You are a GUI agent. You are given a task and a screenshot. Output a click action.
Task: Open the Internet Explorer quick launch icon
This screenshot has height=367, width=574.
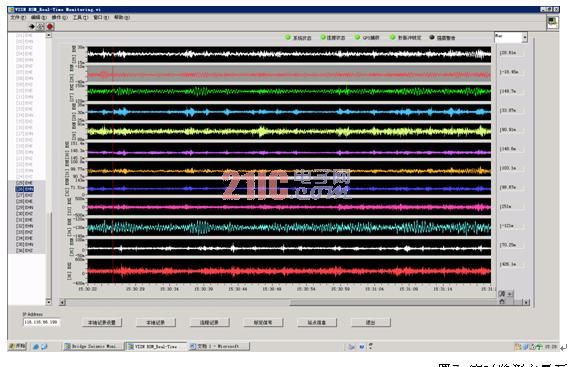[36, 346]
